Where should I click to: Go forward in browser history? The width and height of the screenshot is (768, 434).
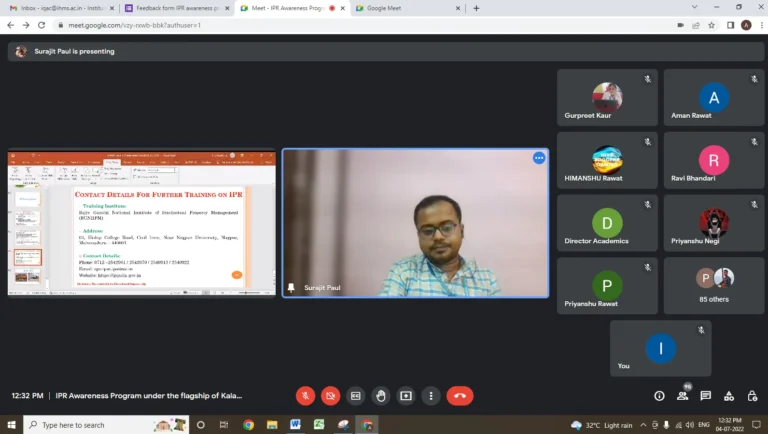click(26, 25)
